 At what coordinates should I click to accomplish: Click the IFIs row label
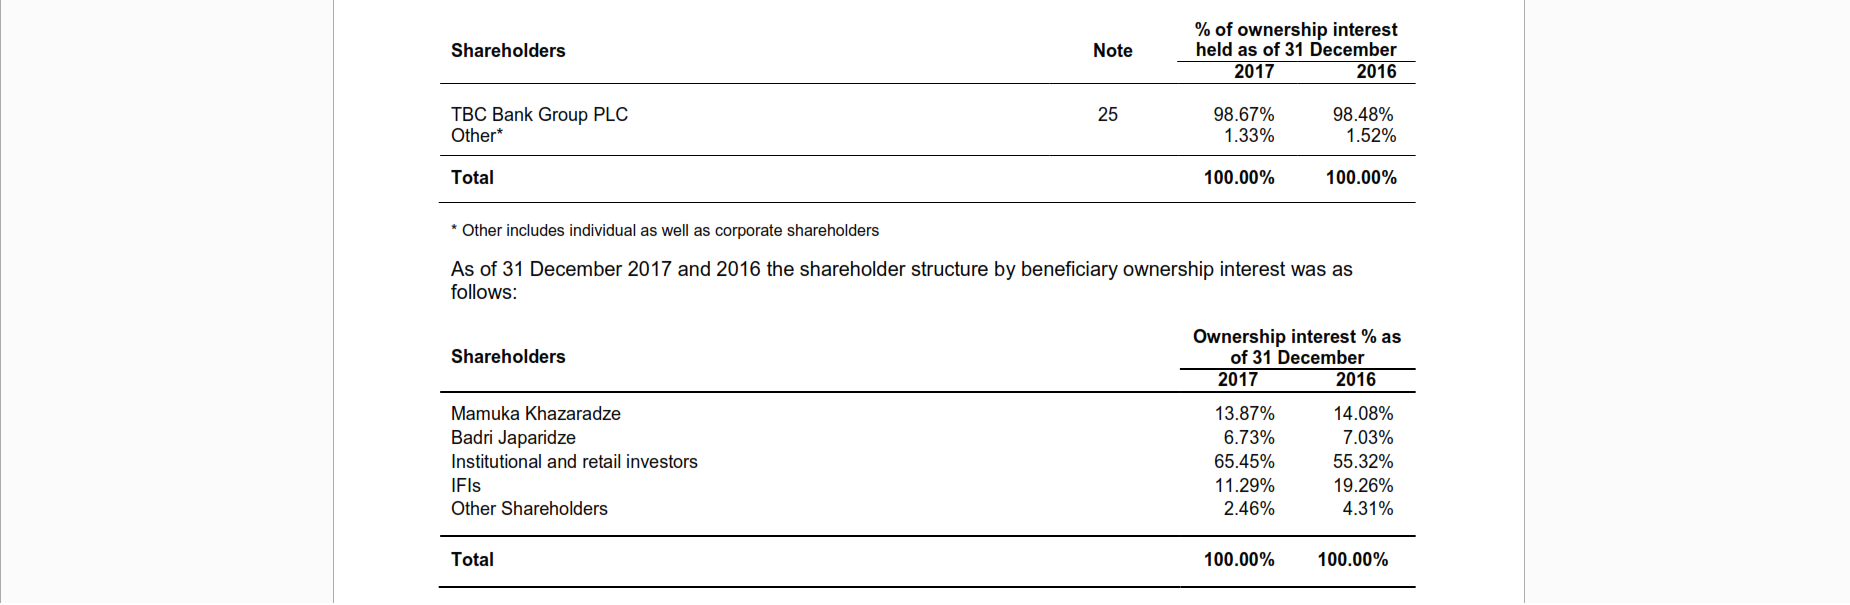(x=466, y=486)
